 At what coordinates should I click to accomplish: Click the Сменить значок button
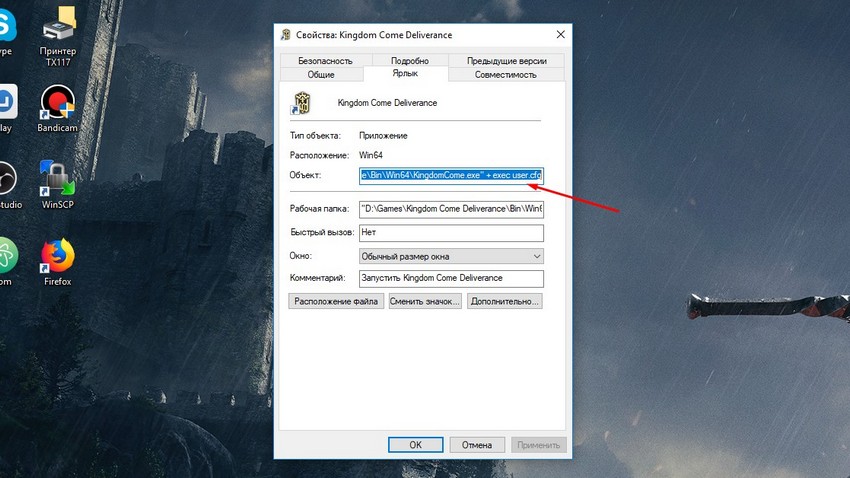[425, 301]
